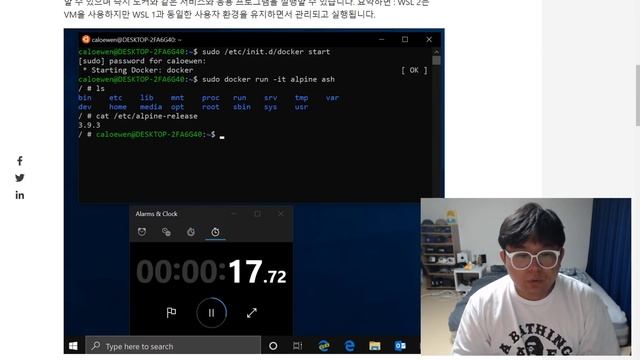The width and height of the screenshot is (640, 360).
Task: Click the '3.9.3' version output
Action: pos(89,125)
